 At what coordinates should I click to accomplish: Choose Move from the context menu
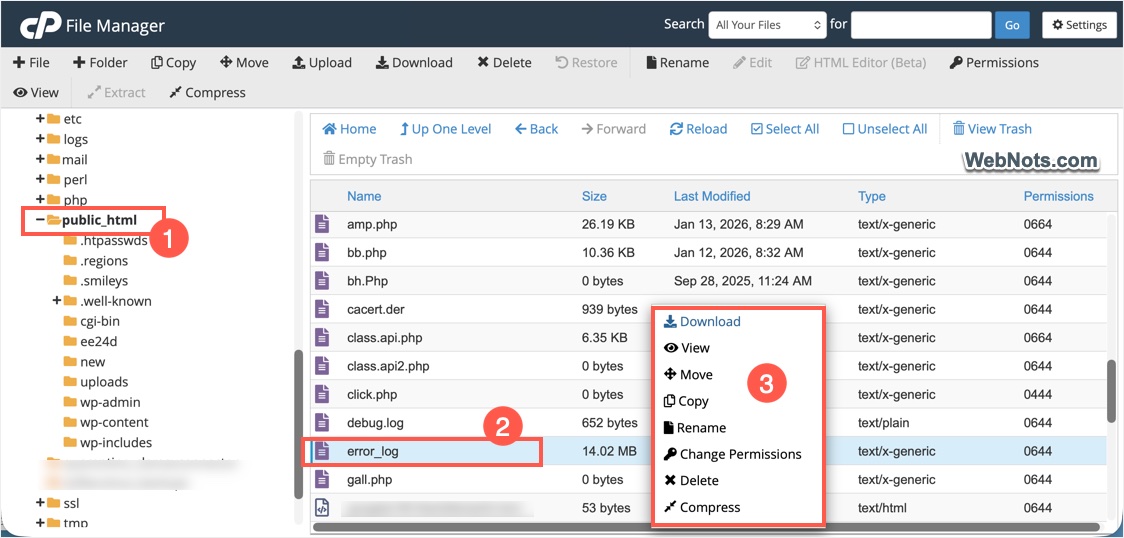[688, 375]
